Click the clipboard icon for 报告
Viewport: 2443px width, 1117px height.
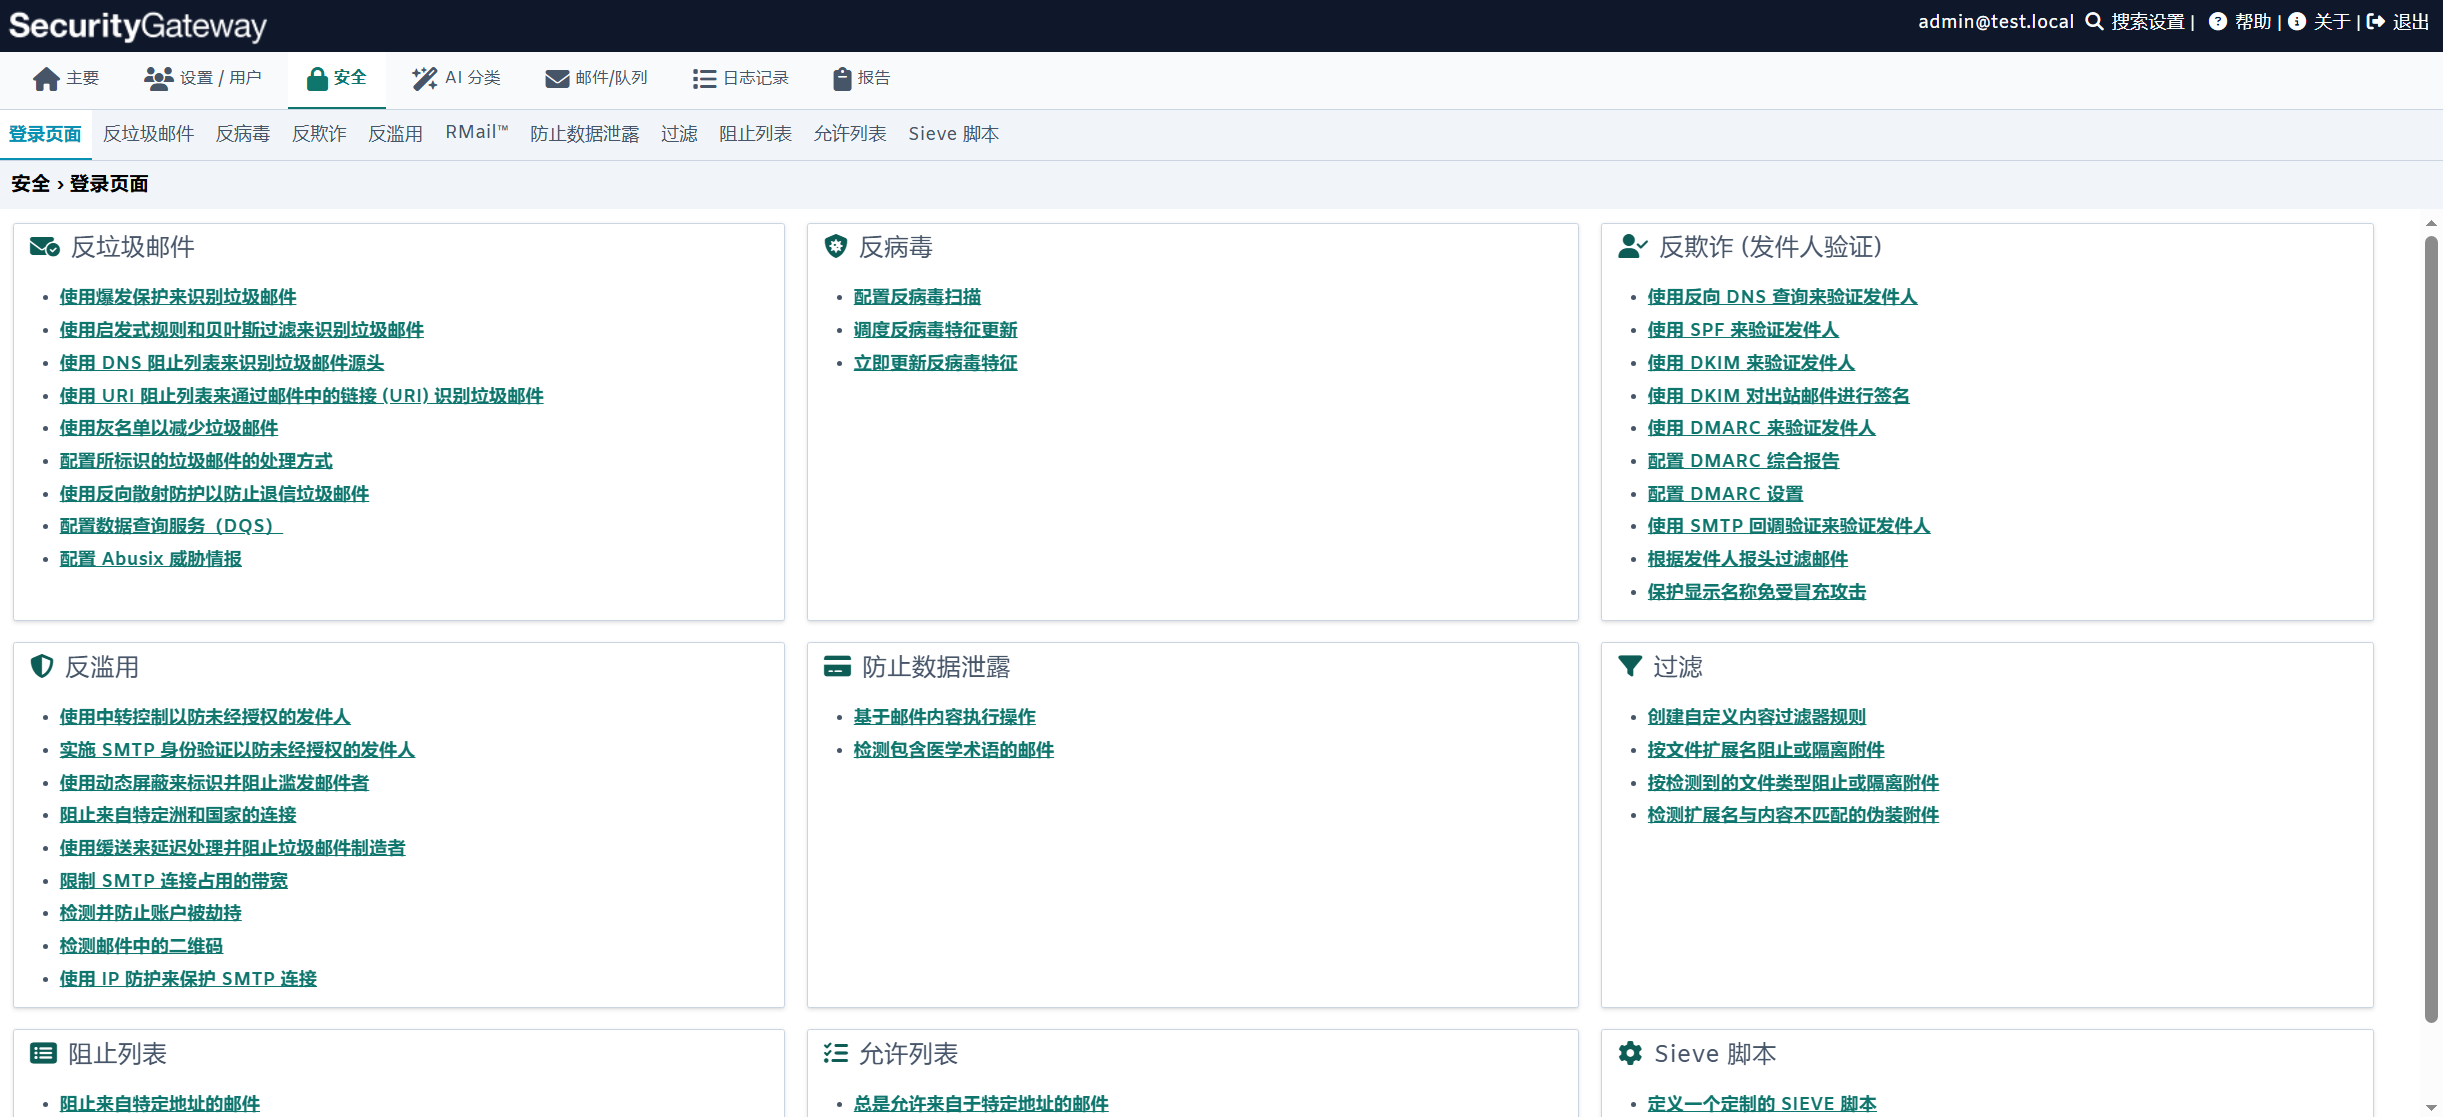[842, 79]
